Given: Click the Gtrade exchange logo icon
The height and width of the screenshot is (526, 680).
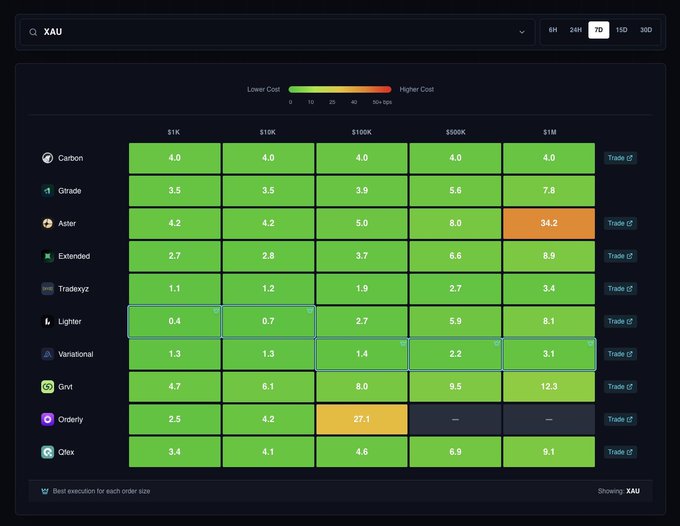Looking at the screenshot, I should pyautogui.click(x=47, y=191).
